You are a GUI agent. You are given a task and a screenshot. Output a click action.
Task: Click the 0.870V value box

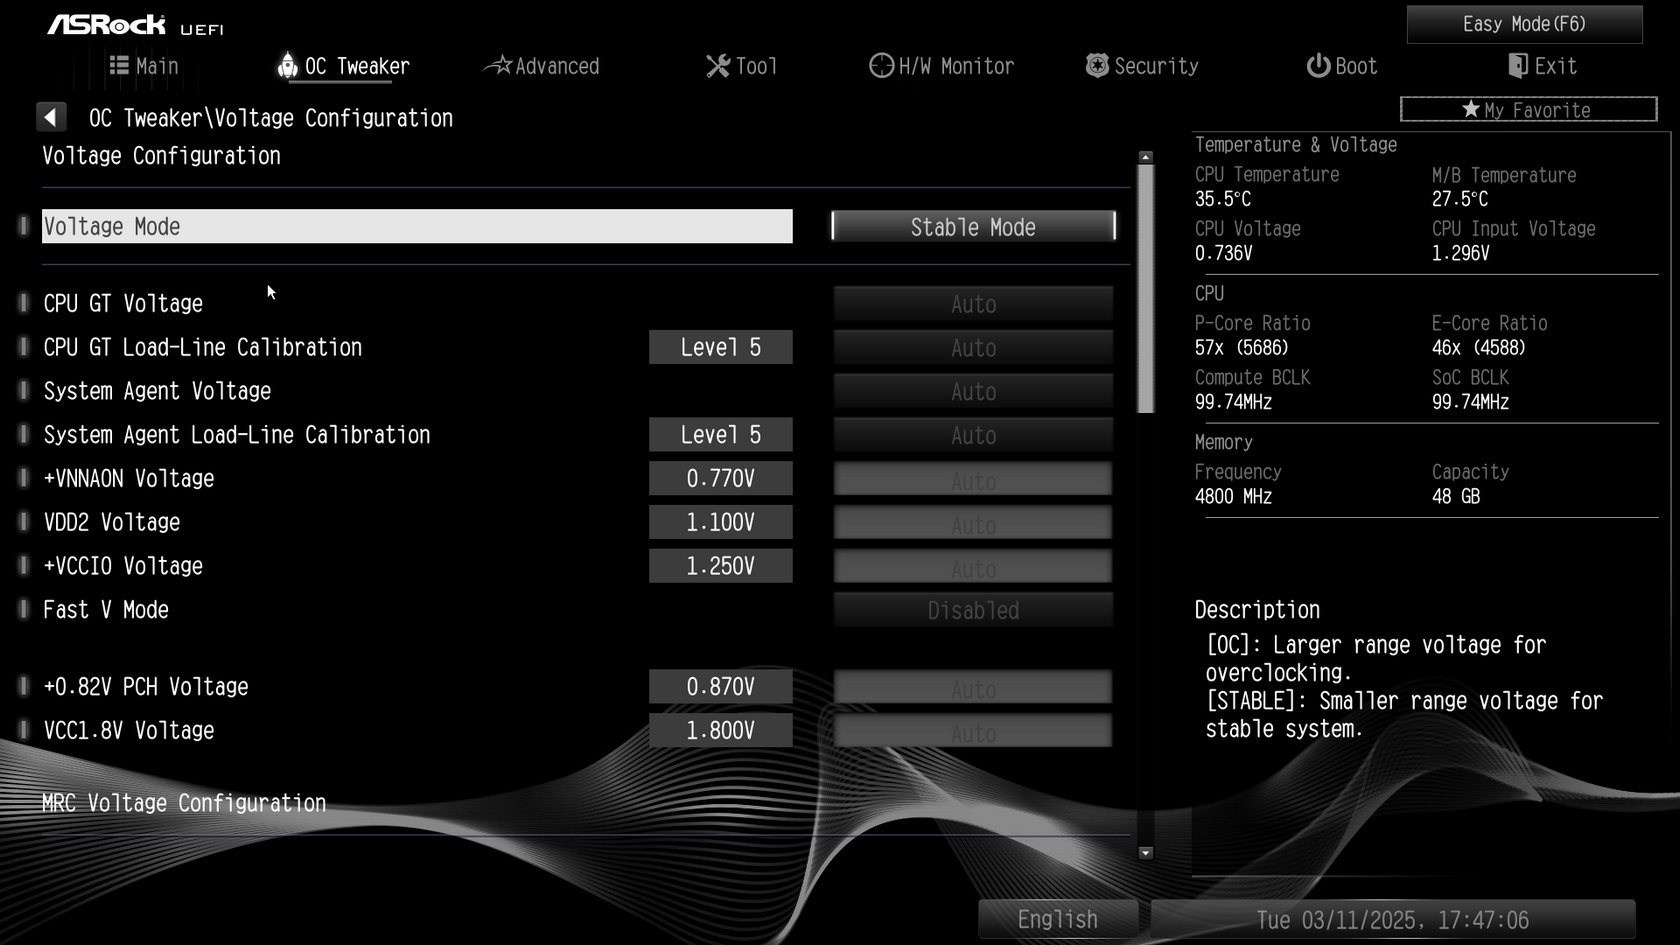coord(720,687)
